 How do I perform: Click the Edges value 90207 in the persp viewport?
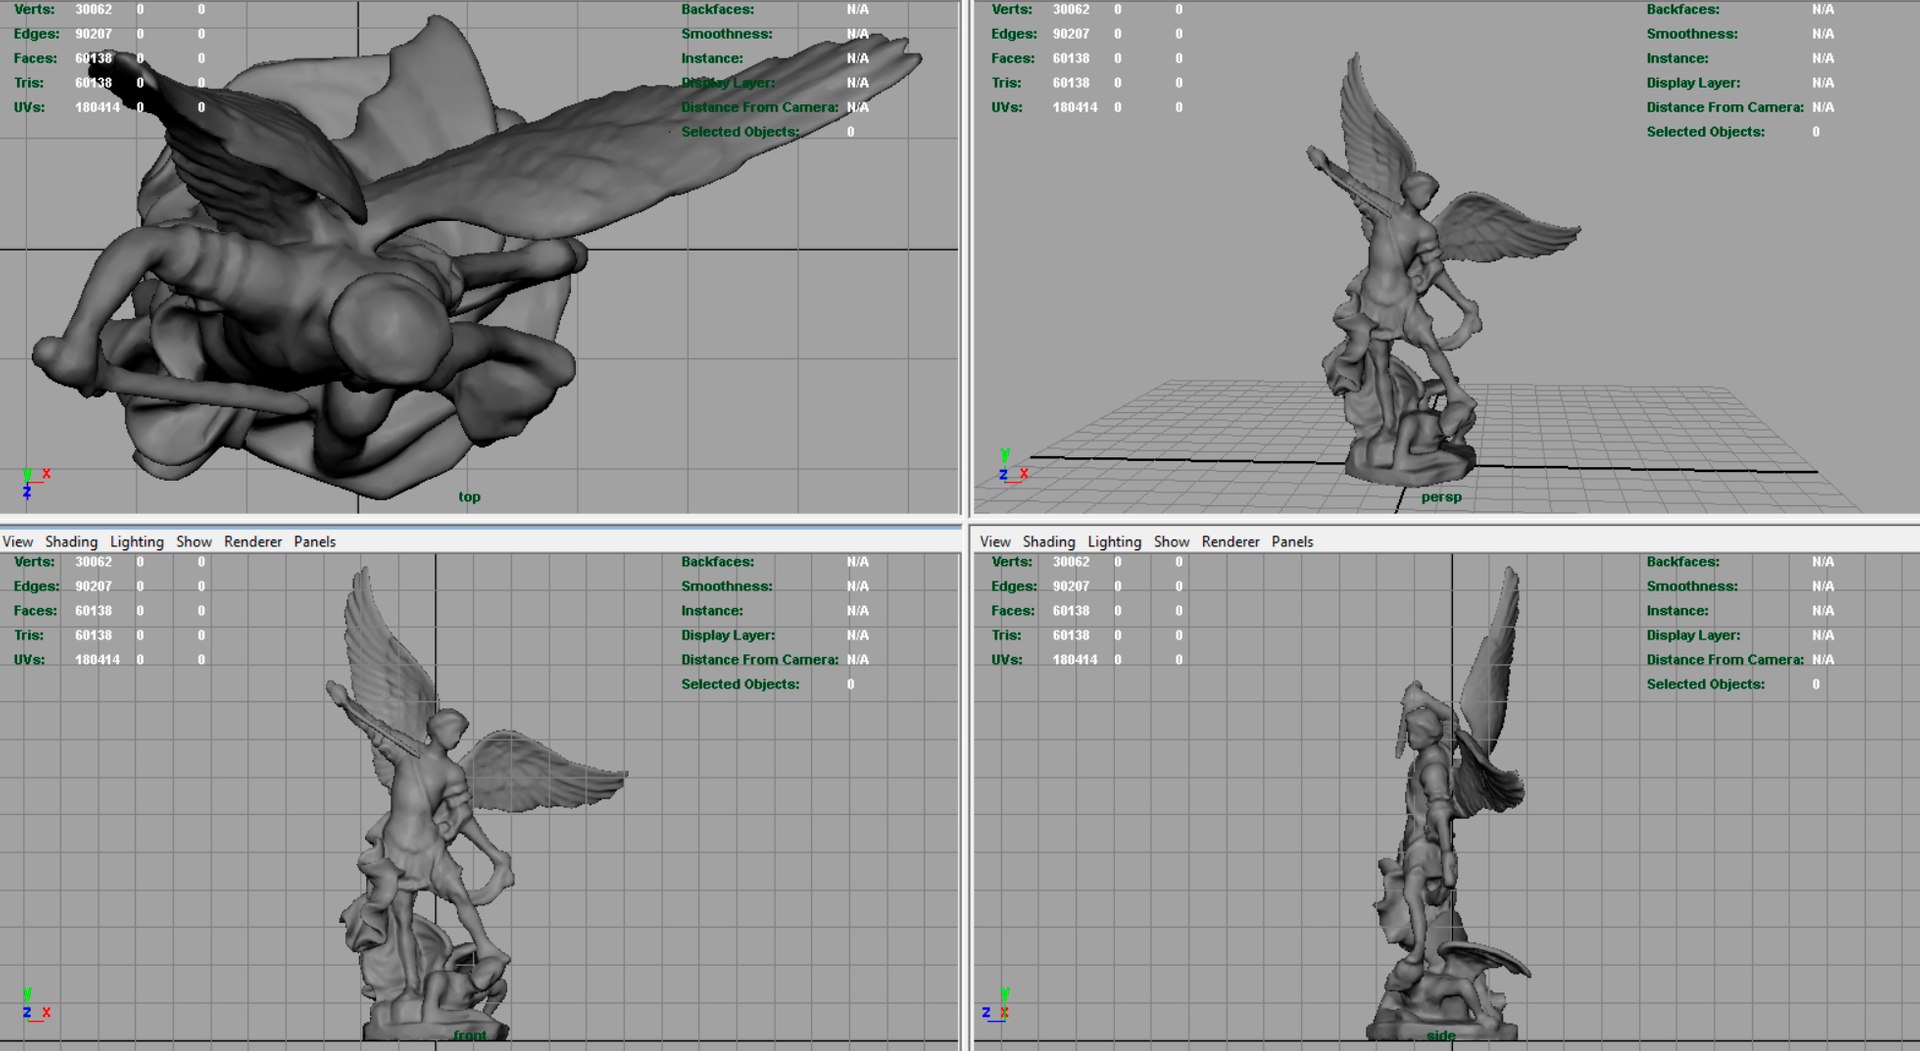(1071, 34)
